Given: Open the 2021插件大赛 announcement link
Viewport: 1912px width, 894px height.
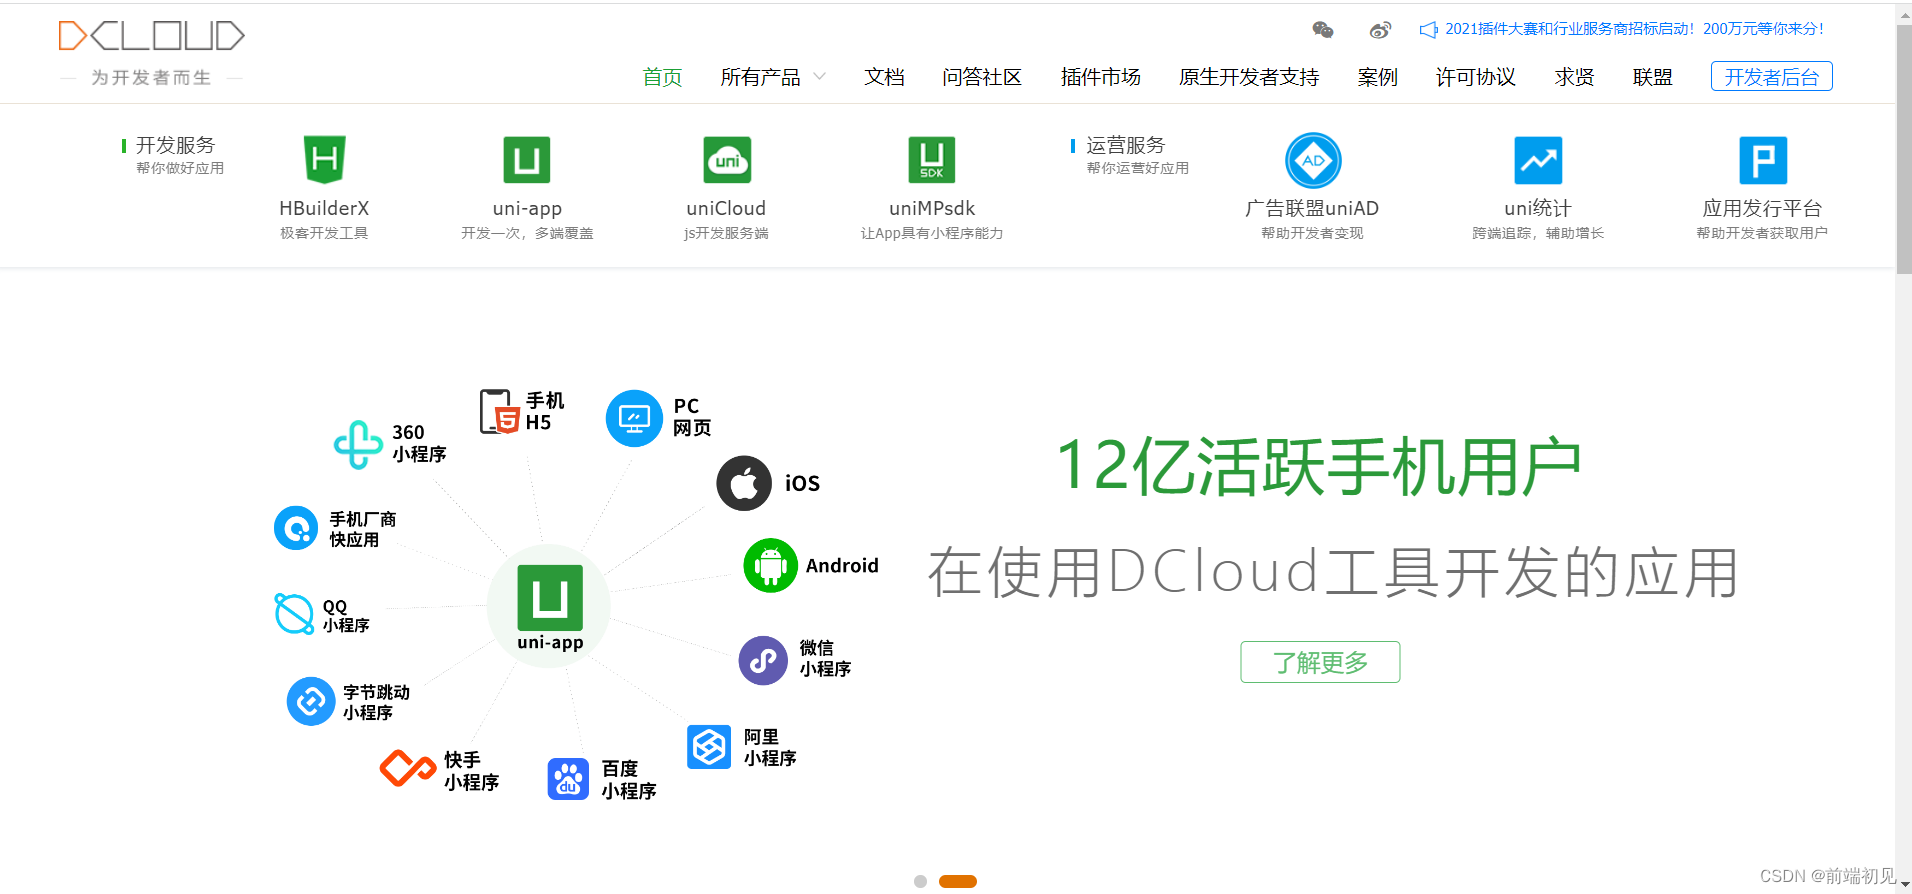Looking at the screenshot, I should 1635,29.
